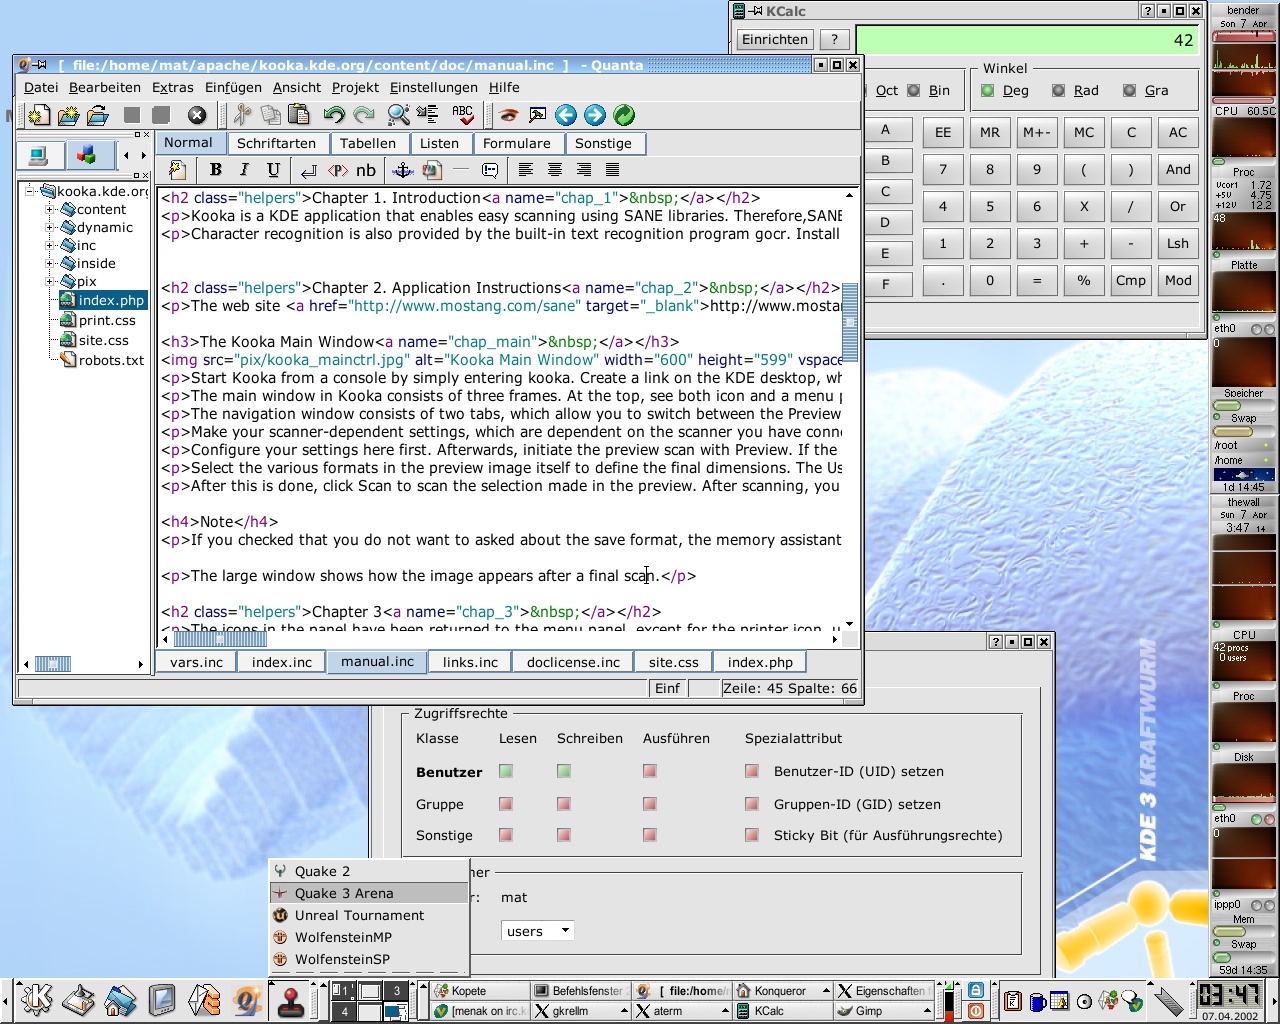The height and width of the screenshot is (1024, 1280).
Task: Click the Konqueror taskbar button
Action: pyautogui.click(x=783, y=991)
